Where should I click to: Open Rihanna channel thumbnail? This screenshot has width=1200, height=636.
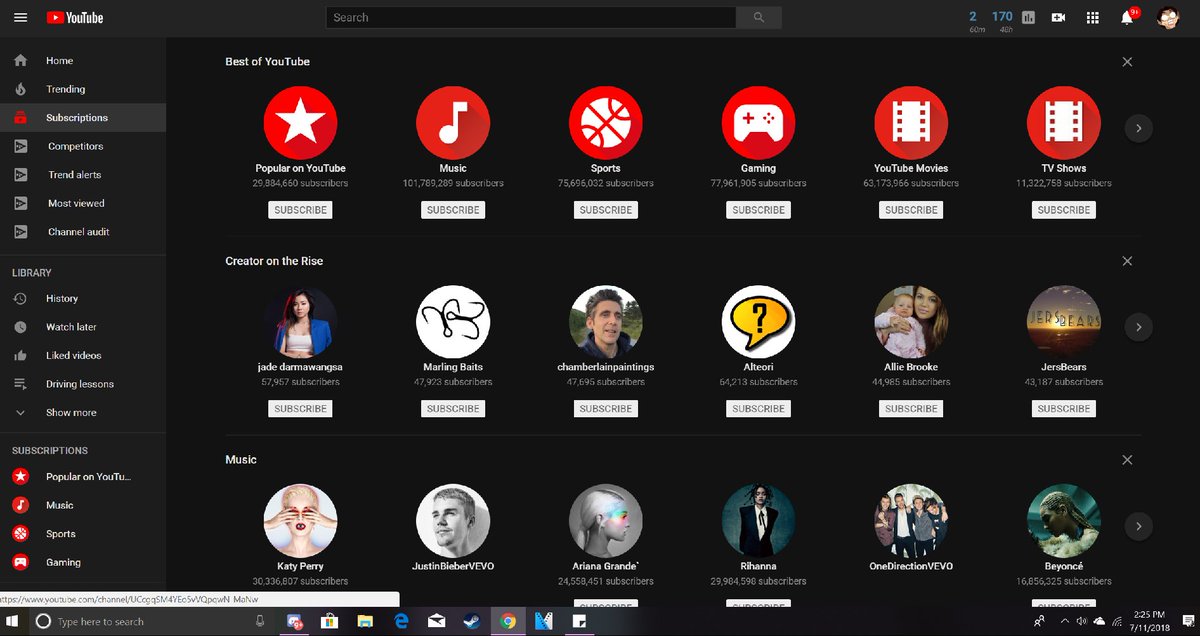tap(759, 520)
